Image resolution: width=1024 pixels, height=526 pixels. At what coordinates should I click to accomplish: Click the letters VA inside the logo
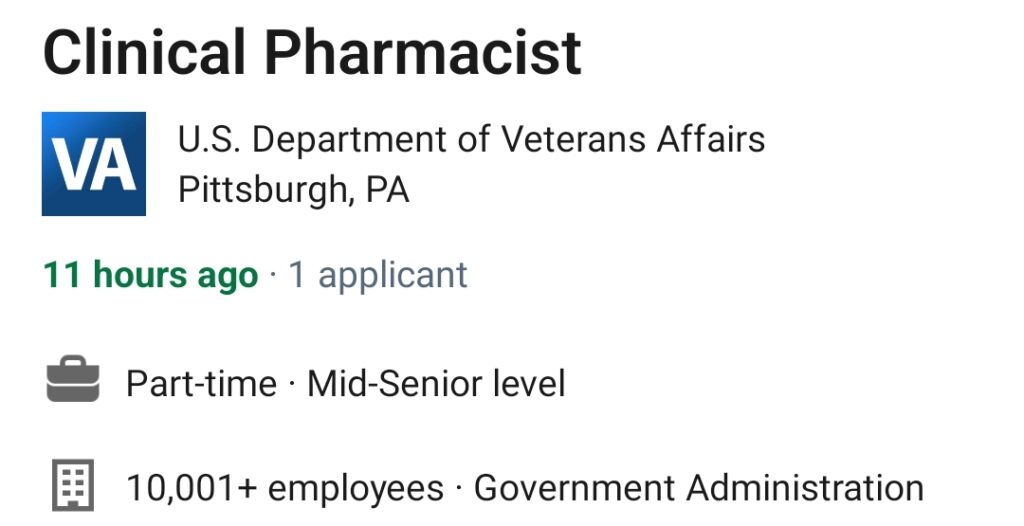tap(94, 168)
